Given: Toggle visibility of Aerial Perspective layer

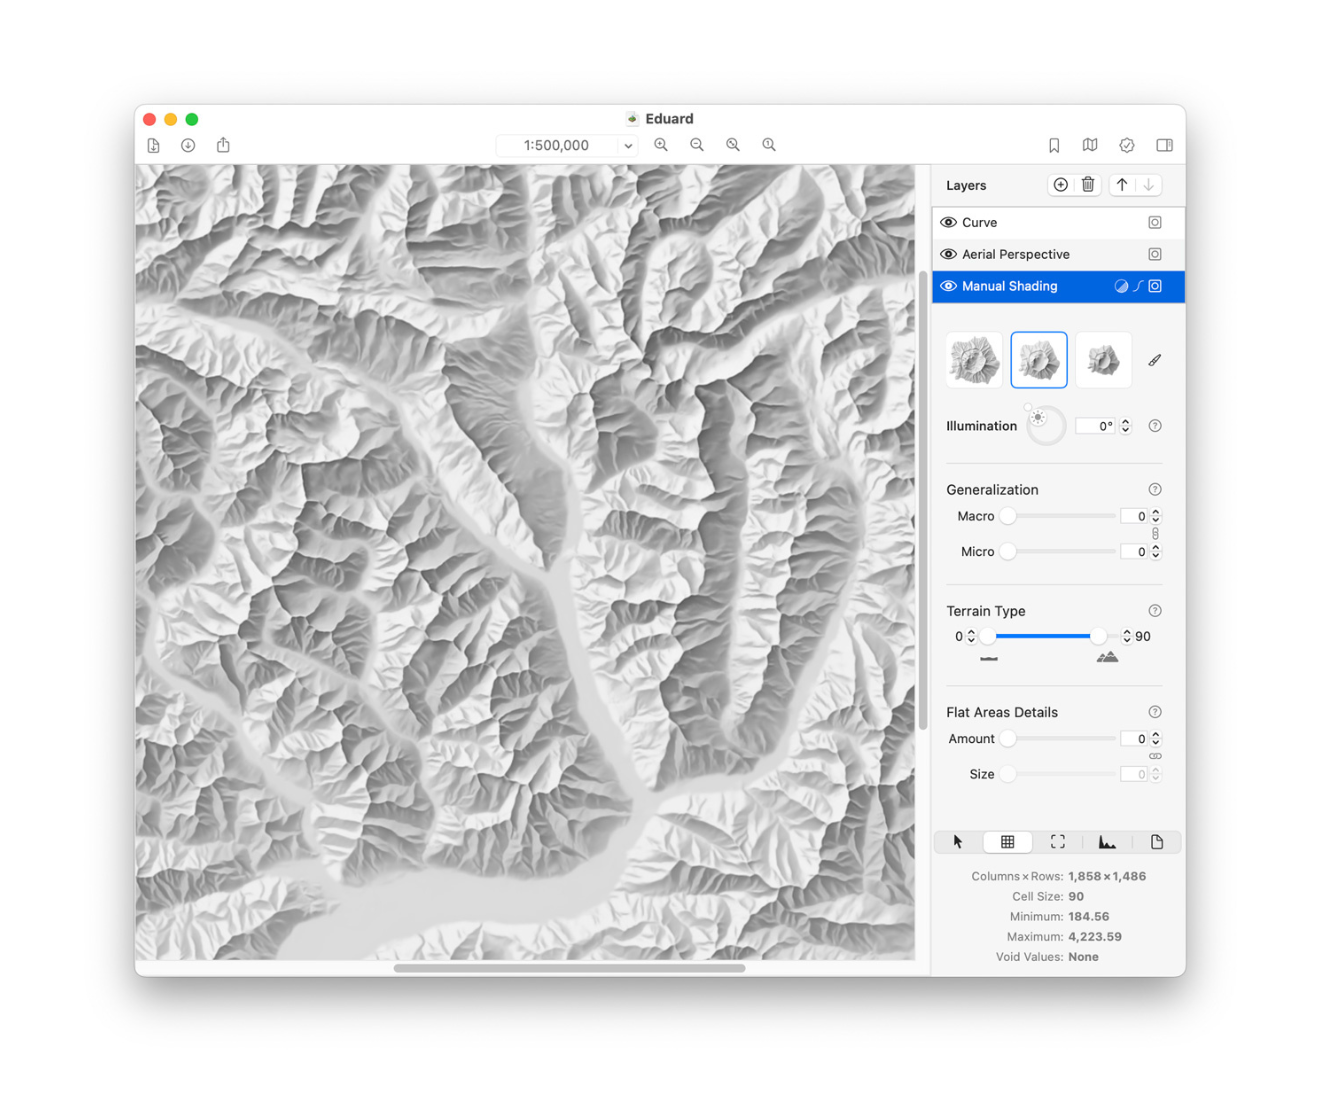Looking at the screenshot, I should [948, 254].
